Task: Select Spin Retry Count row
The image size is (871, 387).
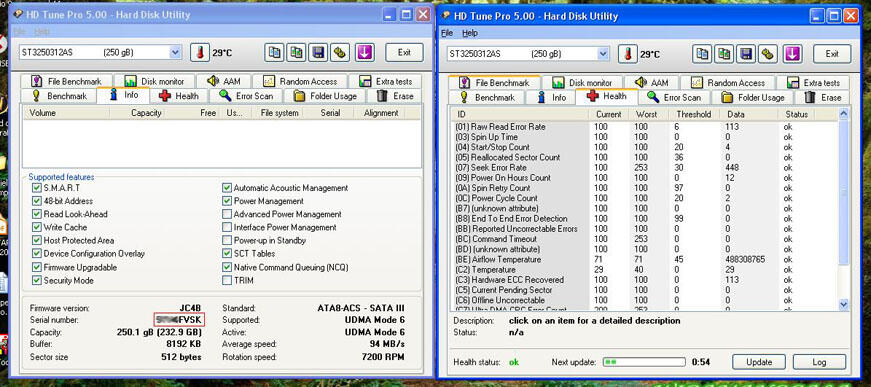Action: click(644, 188)
